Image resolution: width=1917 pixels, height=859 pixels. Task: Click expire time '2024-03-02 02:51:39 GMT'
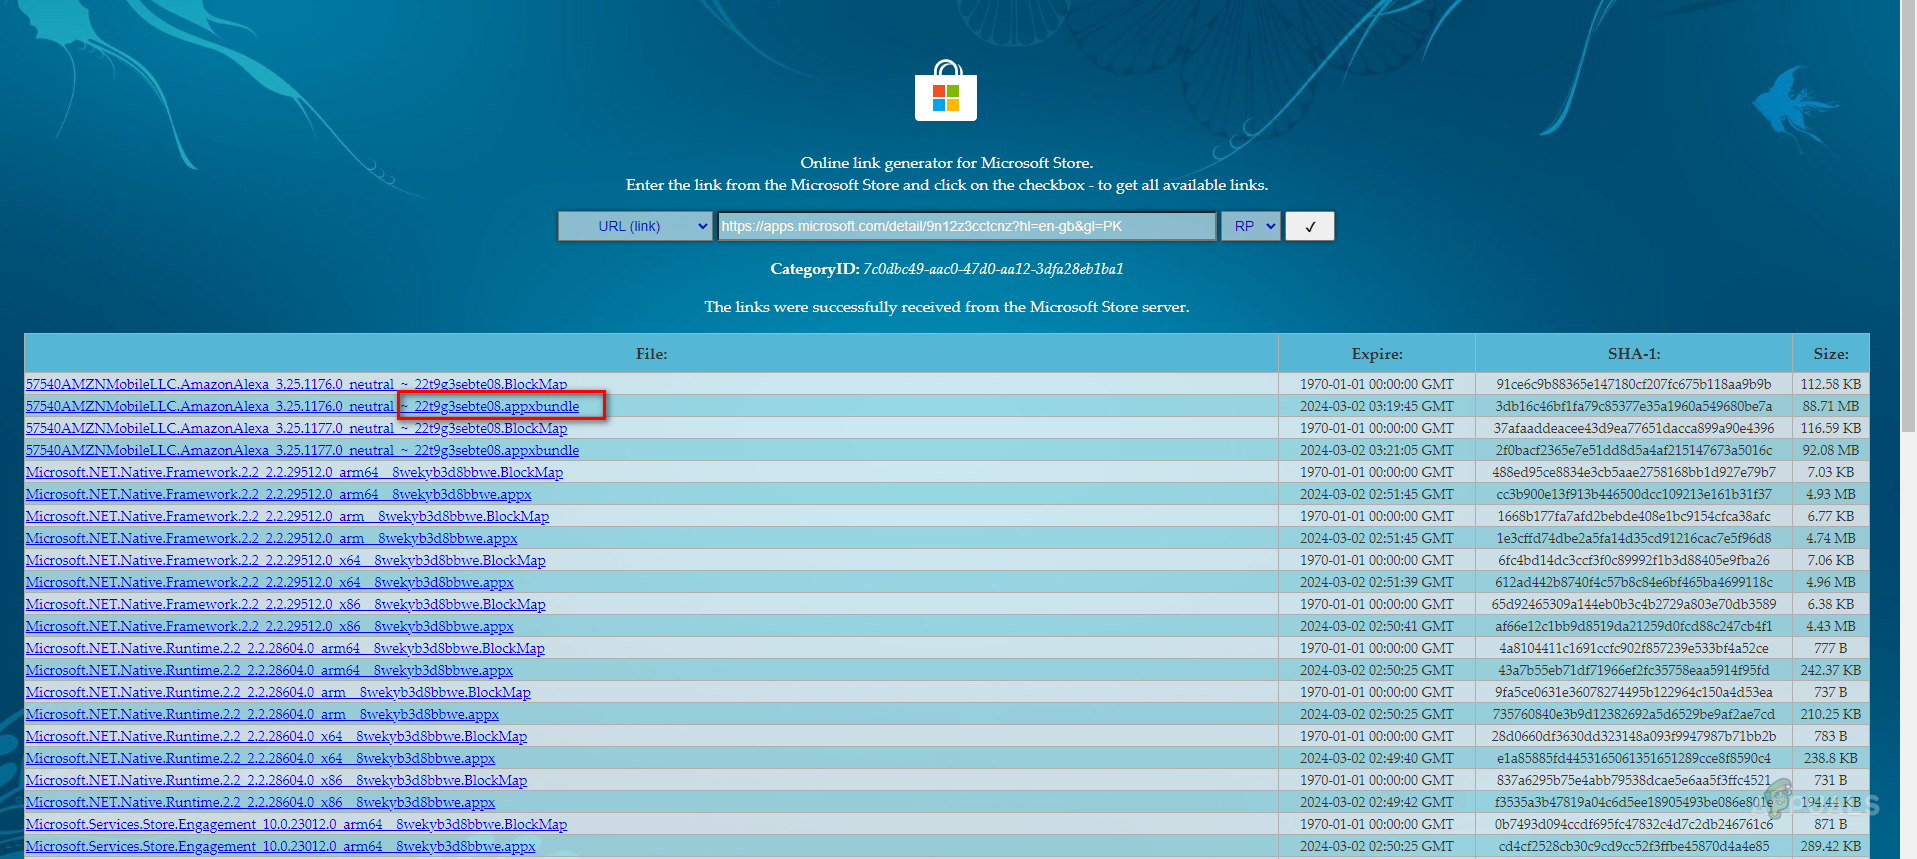1377,582
